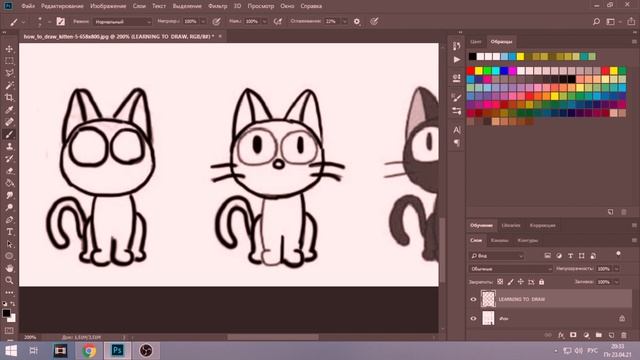640x360 pixels.
Task: Toggle lock transparent pixels
Action: pos(500,282)
